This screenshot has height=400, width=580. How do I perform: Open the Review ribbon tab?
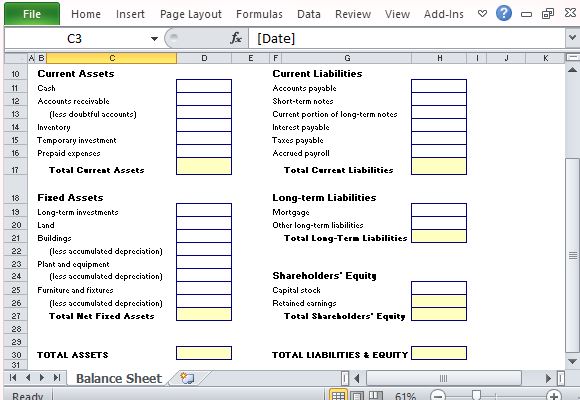tap(353, 14)
